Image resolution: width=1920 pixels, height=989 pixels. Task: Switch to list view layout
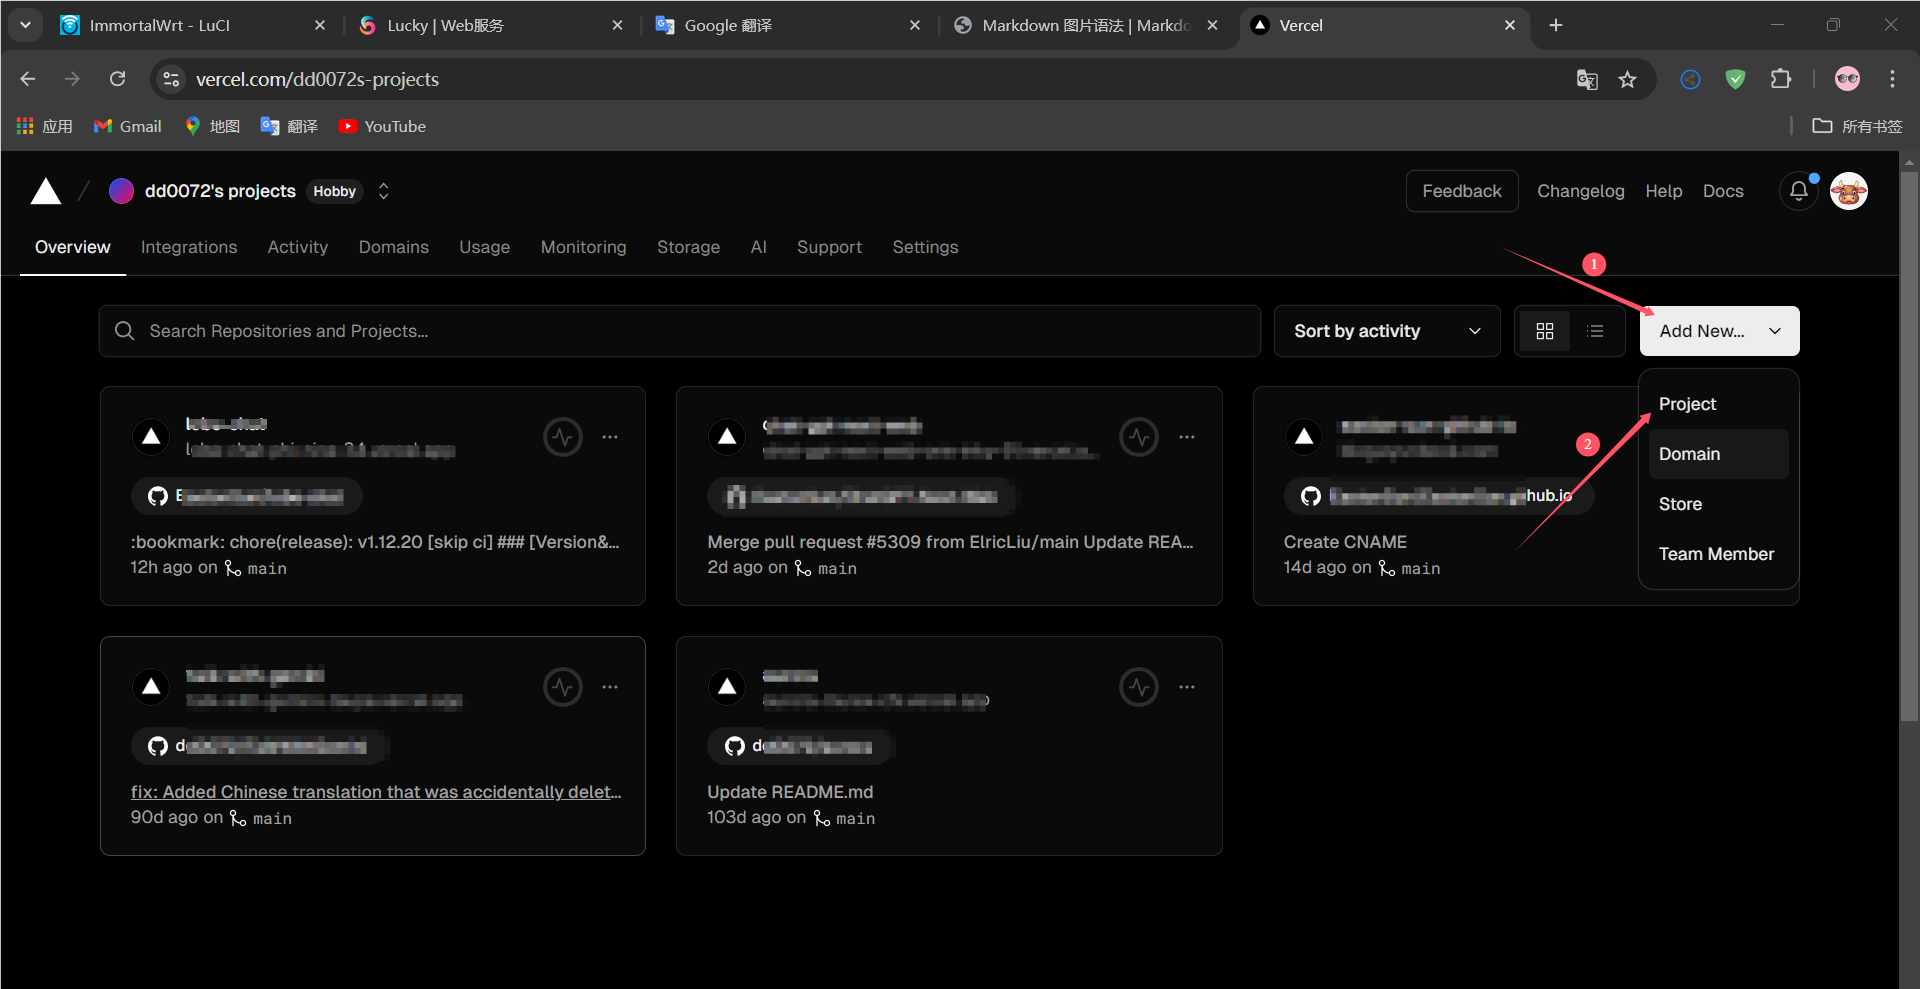coord(1595,331)
